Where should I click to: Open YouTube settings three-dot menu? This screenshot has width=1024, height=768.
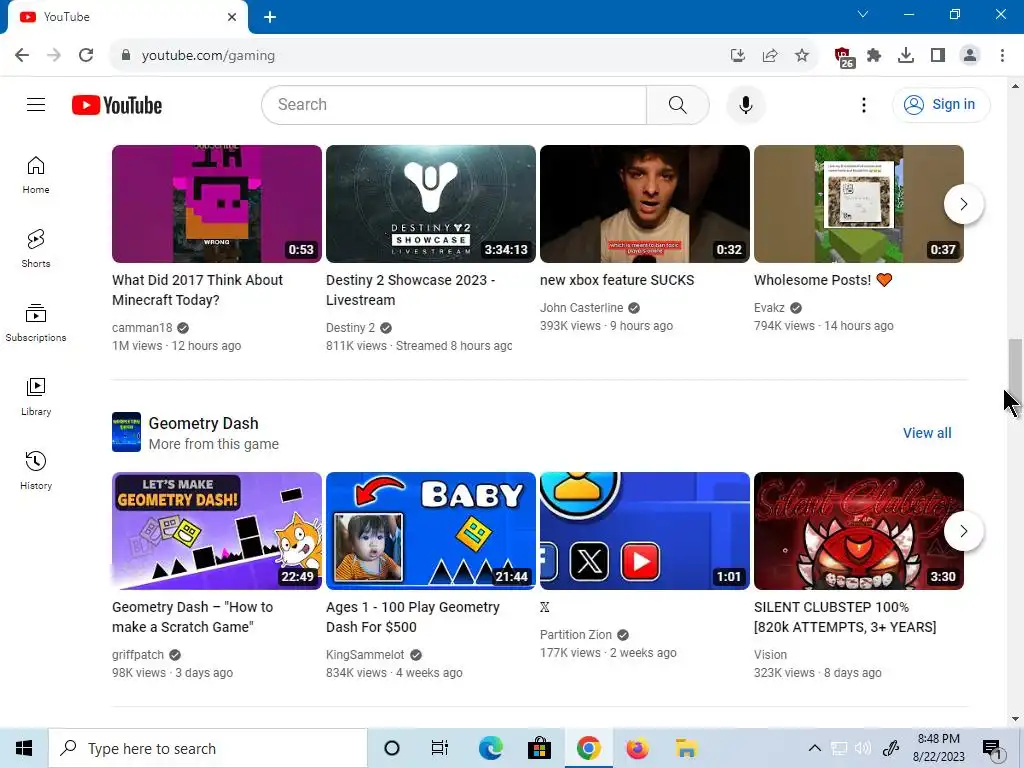pyautogui.click(x=863, y=104)
